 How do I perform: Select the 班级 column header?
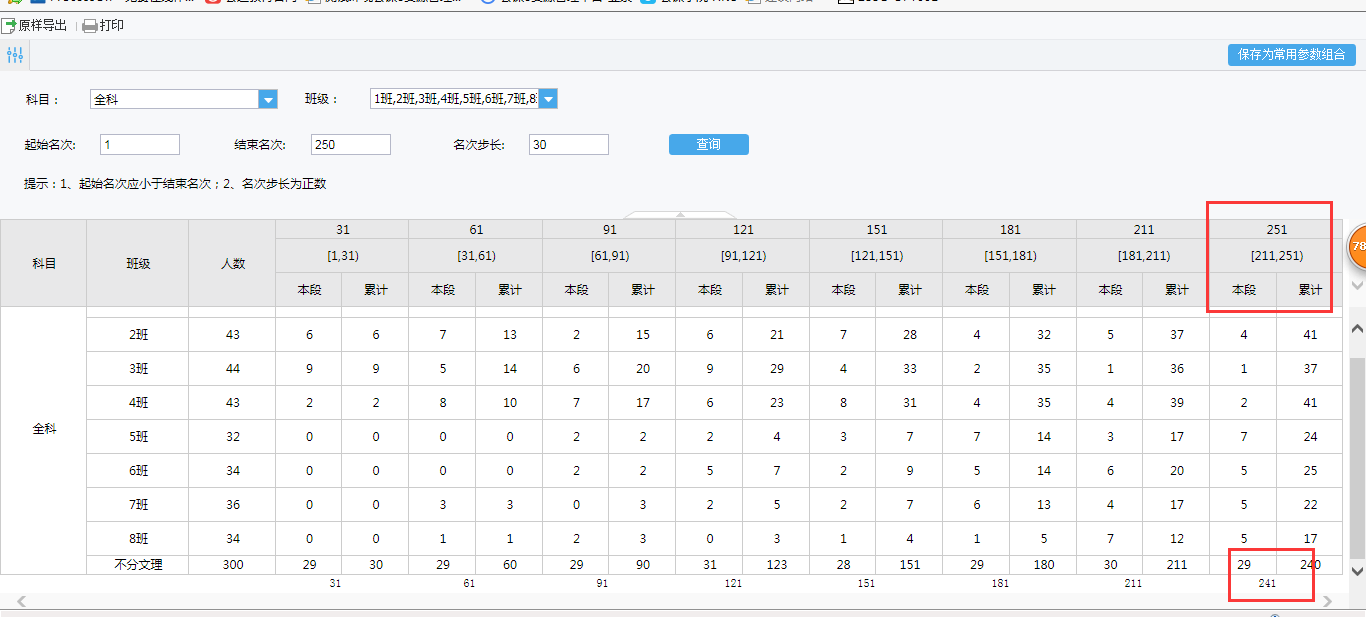[138, 264]
